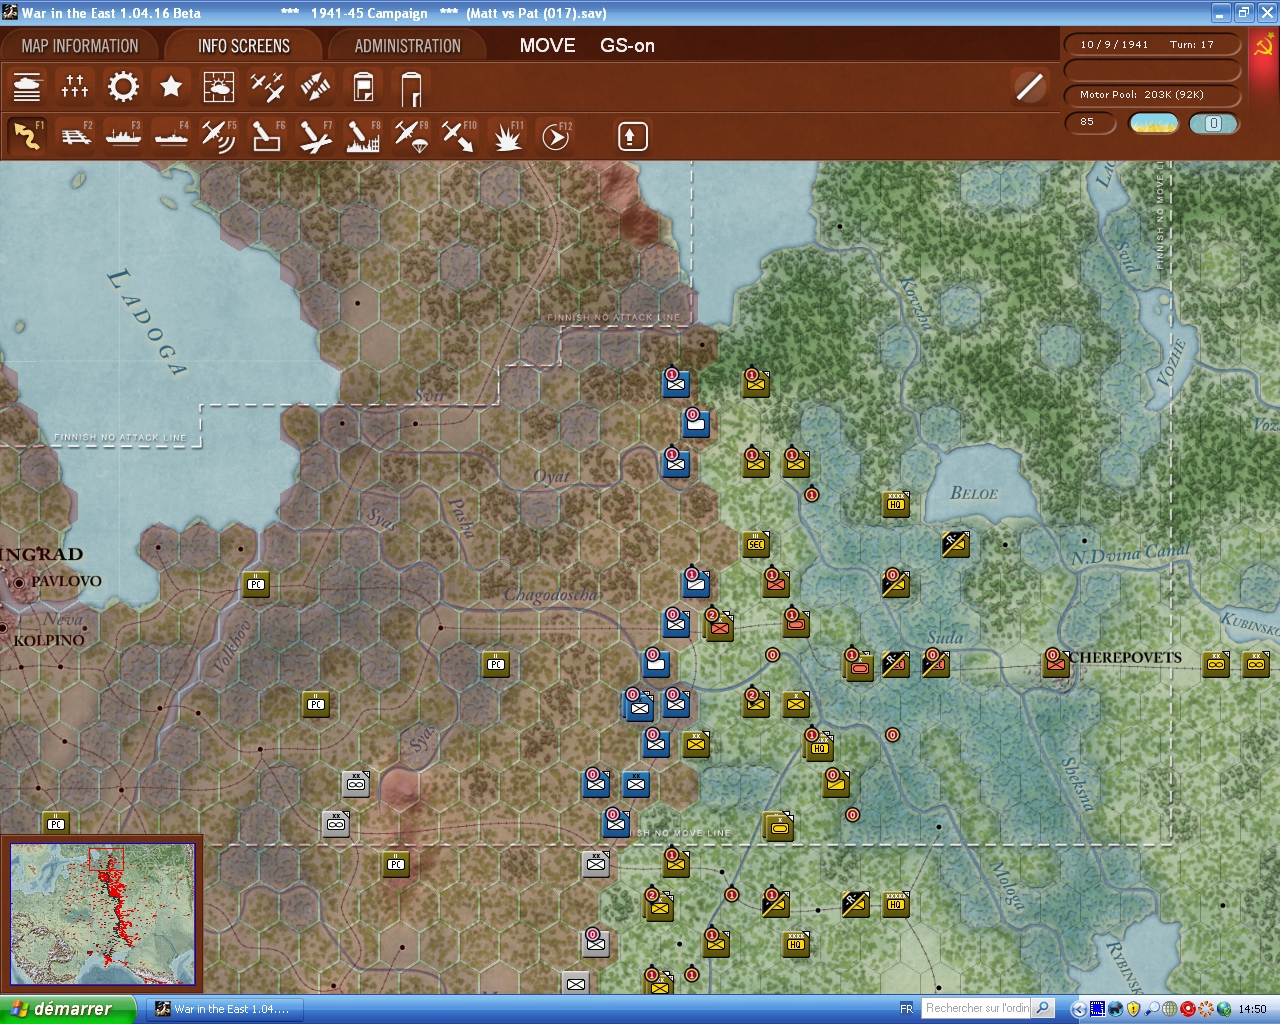Click the blue zero counter indicator
Screen dimensions: 1280x1024
click(x=1213, y=123)
